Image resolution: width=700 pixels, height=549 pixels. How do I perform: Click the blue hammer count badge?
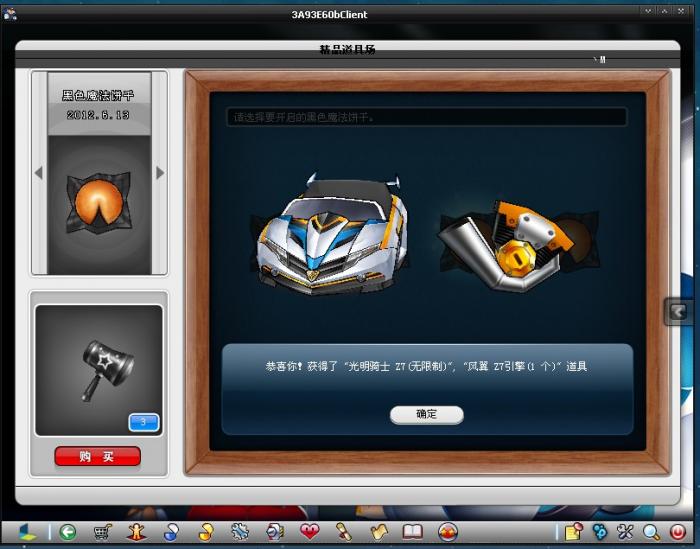click(x=144, y=422)
